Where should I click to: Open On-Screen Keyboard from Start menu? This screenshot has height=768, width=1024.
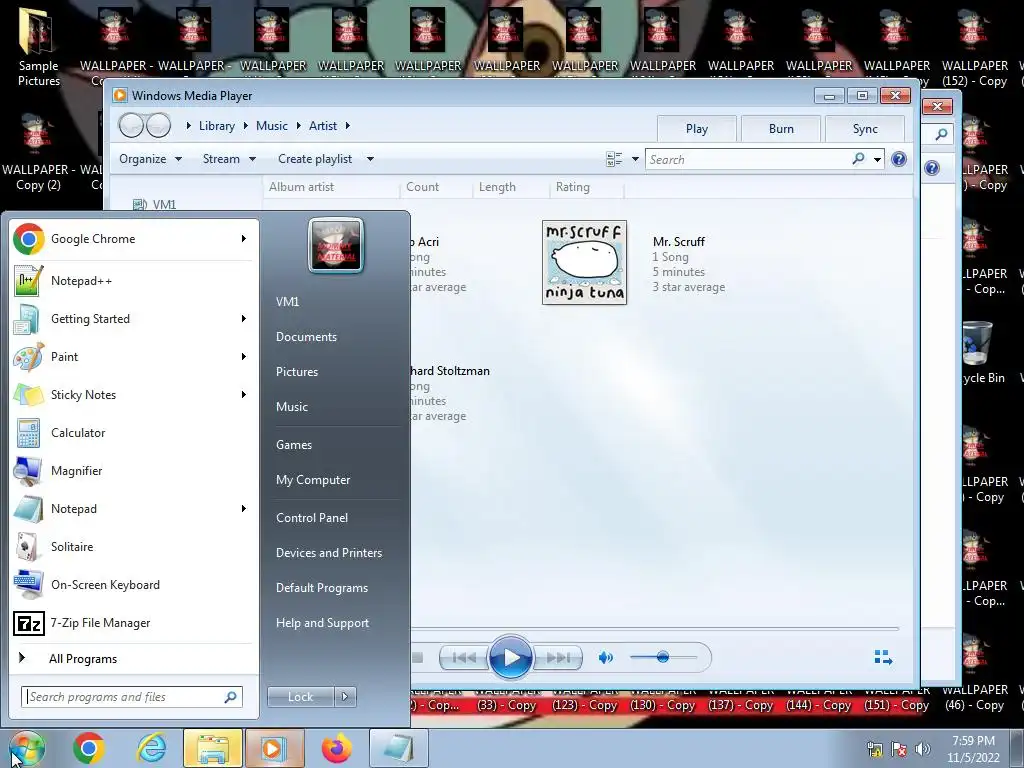click(132, 584)
